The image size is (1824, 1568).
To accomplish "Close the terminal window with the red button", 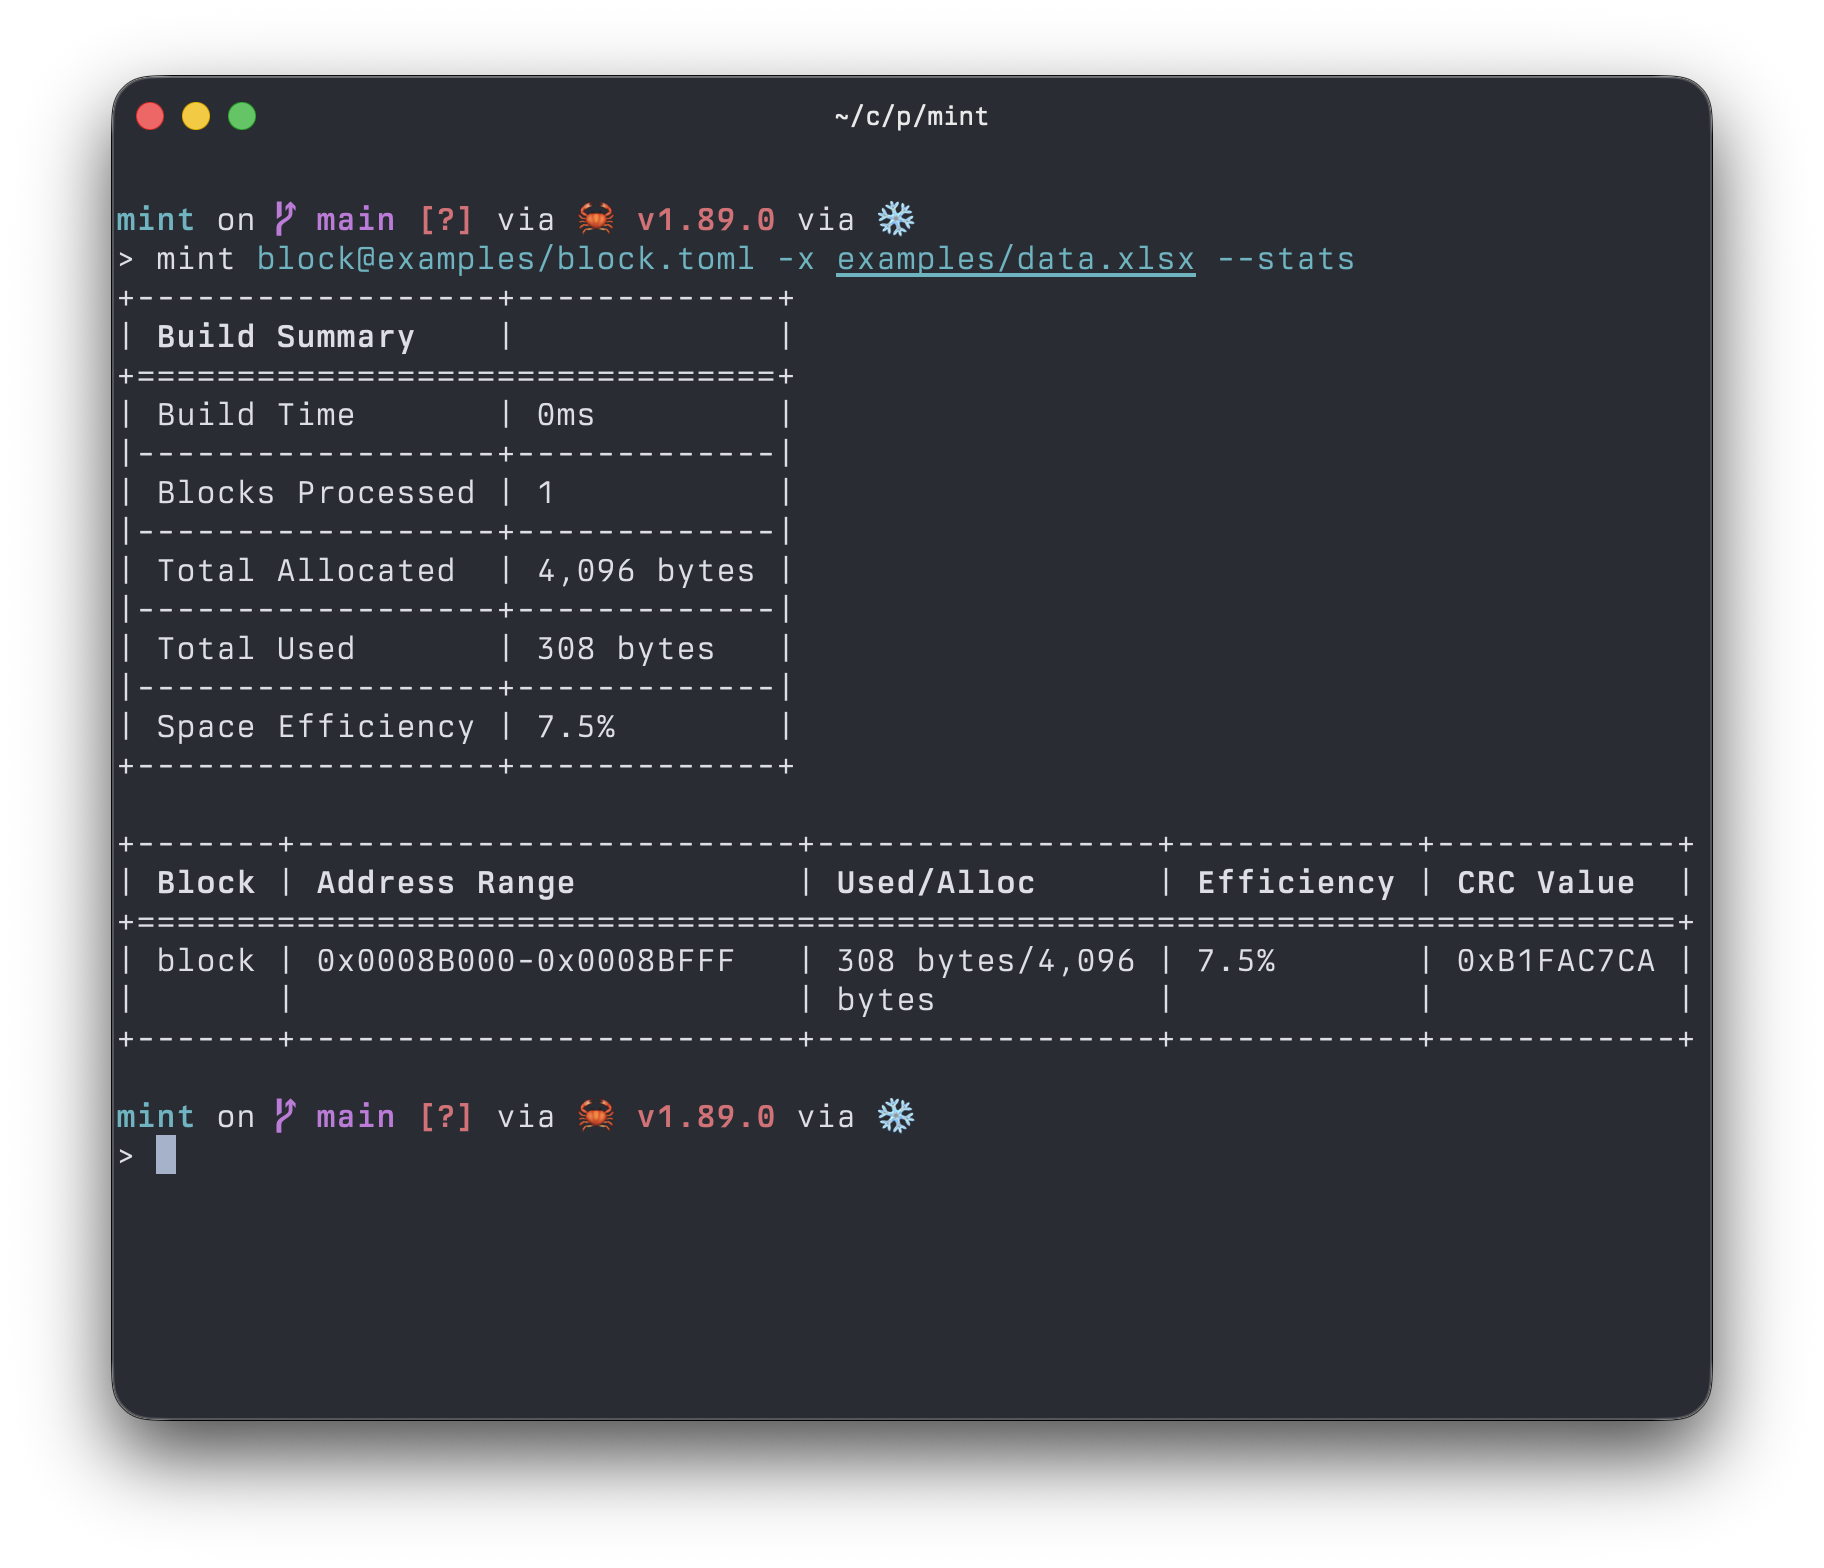I will [x=150, y=116].
